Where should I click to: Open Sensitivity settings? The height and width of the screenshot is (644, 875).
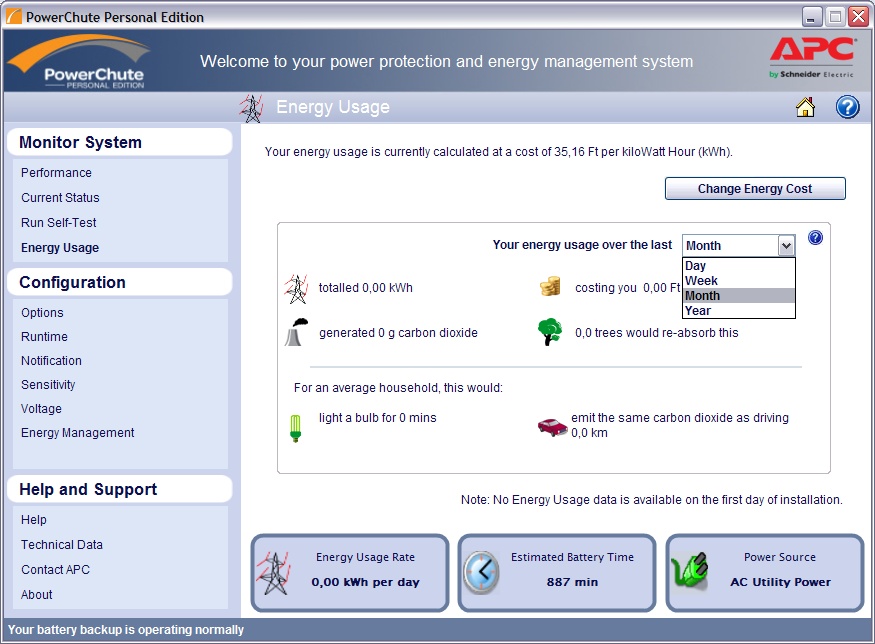click(x=48, y=385)
